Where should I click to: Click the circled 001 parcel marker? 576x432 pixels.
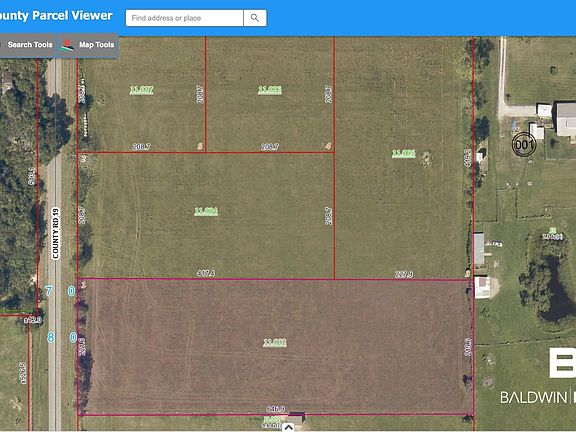(524, 144)
